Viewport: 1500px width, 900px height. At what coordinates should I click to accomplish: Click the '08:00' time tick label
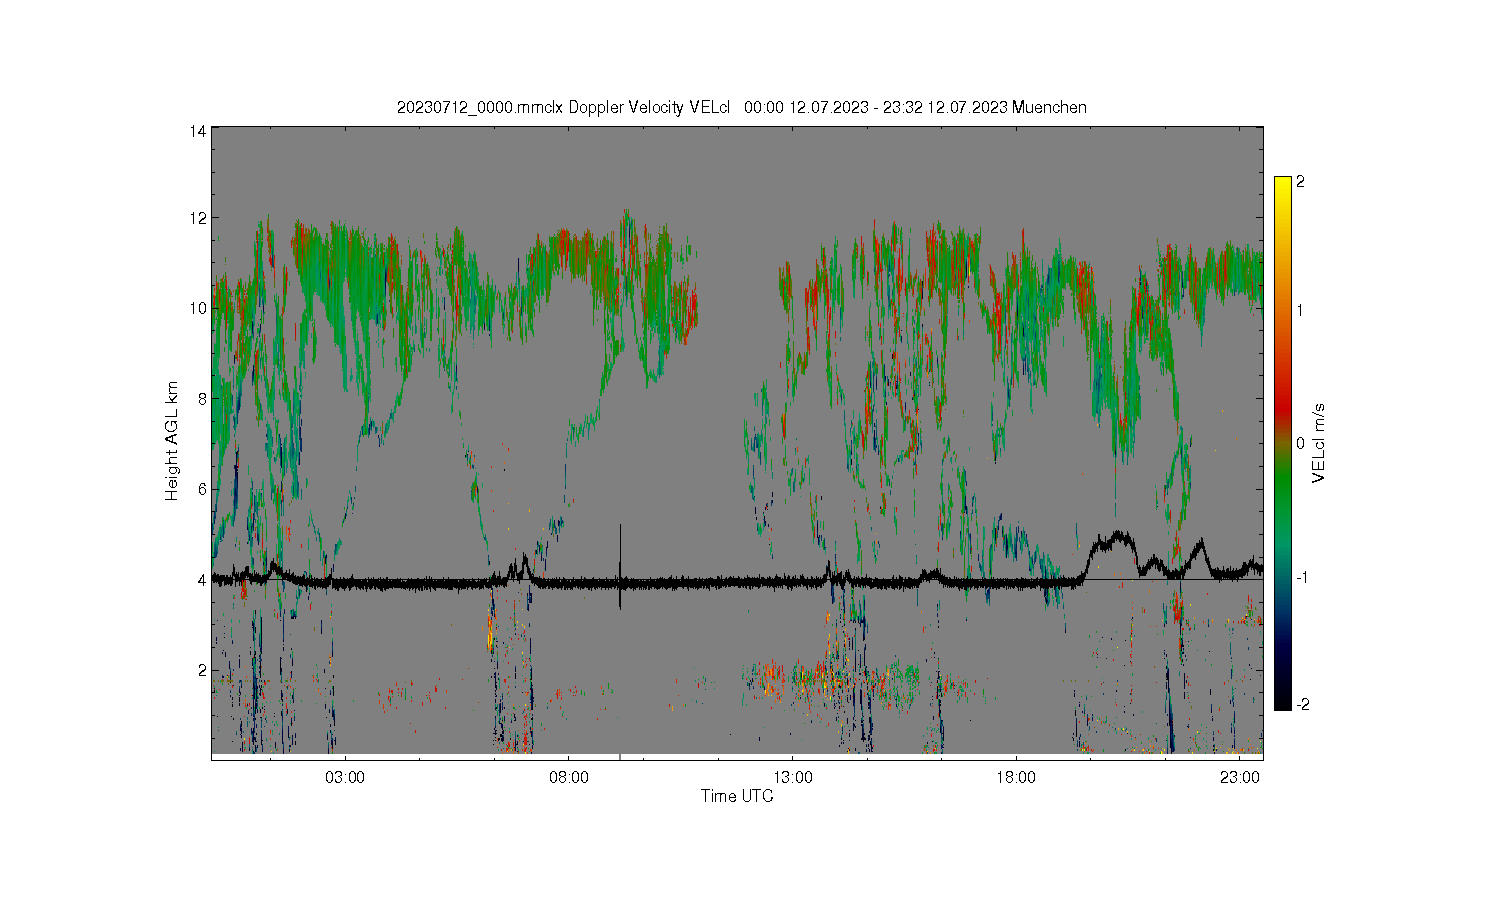pos(569,777)
